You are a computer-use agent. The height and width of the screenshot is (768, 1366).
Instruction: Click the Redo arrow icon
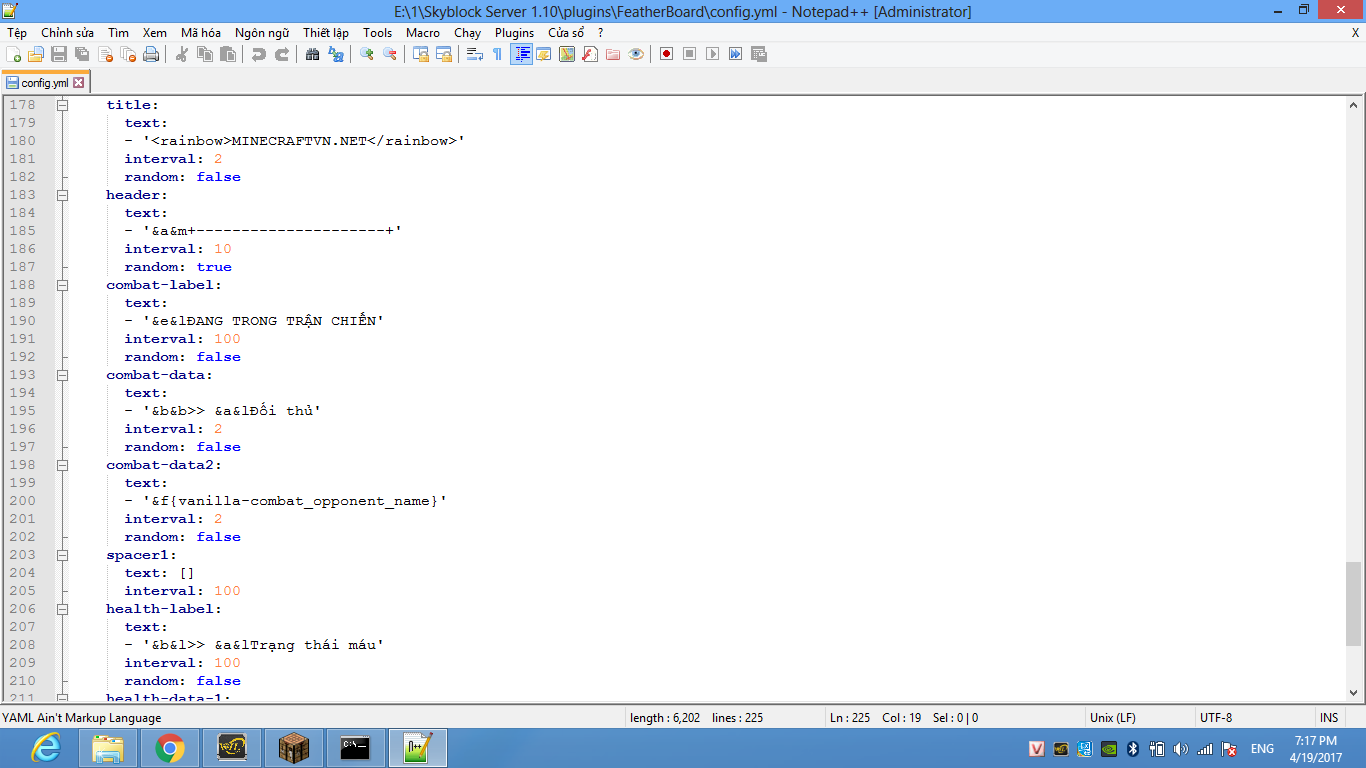(282, 54)
